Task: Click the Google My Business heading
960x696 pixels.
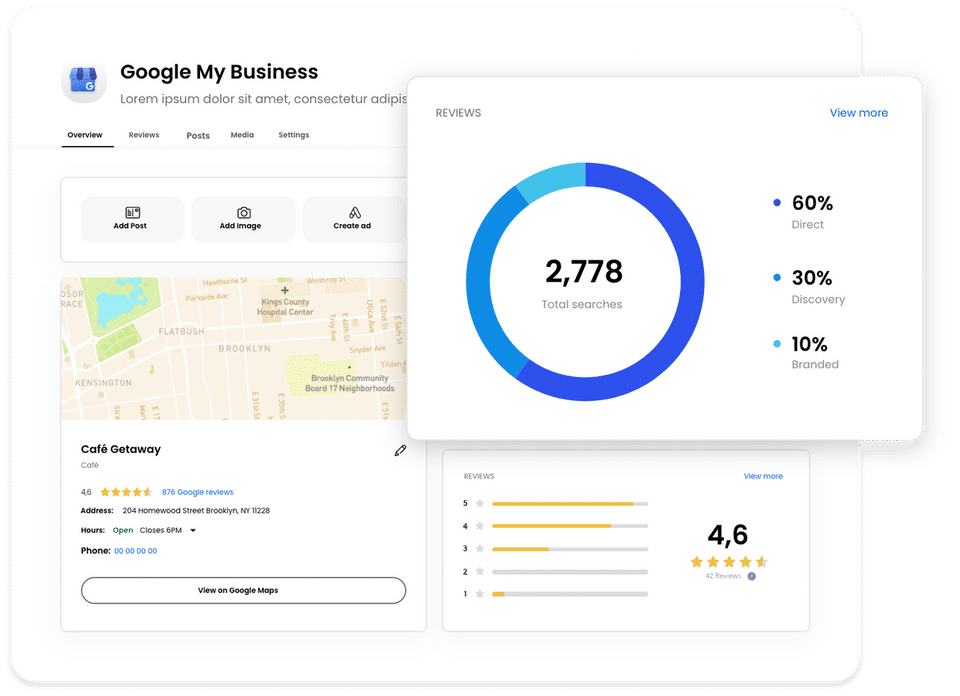Action: [219, 72]
